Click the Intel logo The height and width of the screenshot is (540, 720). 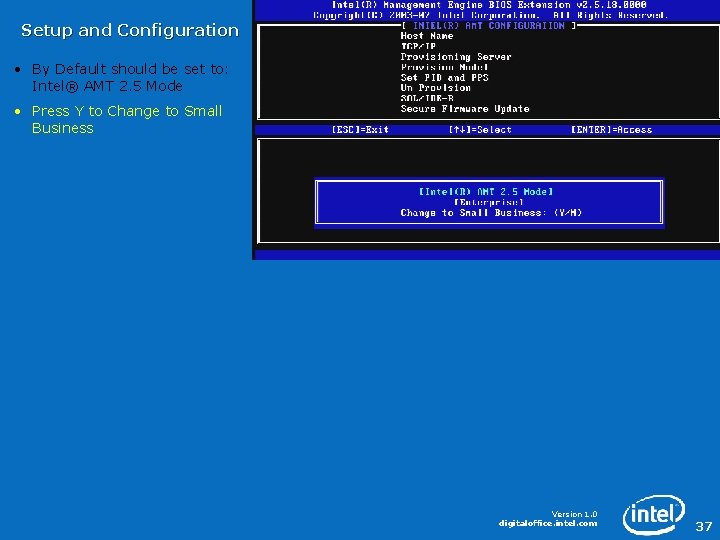653,514
